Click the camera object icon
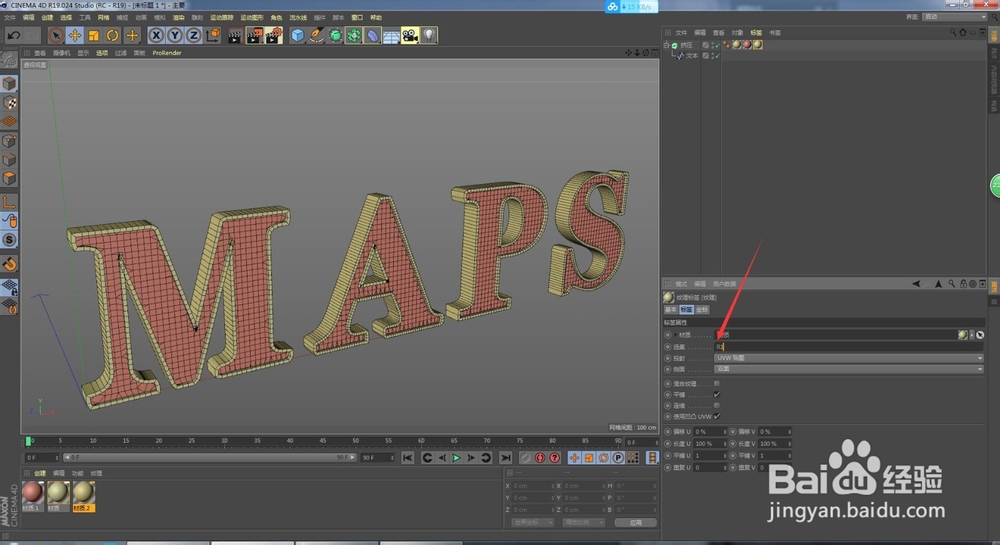Viewport: 1000px width, 545px height. tap(409, 35)
